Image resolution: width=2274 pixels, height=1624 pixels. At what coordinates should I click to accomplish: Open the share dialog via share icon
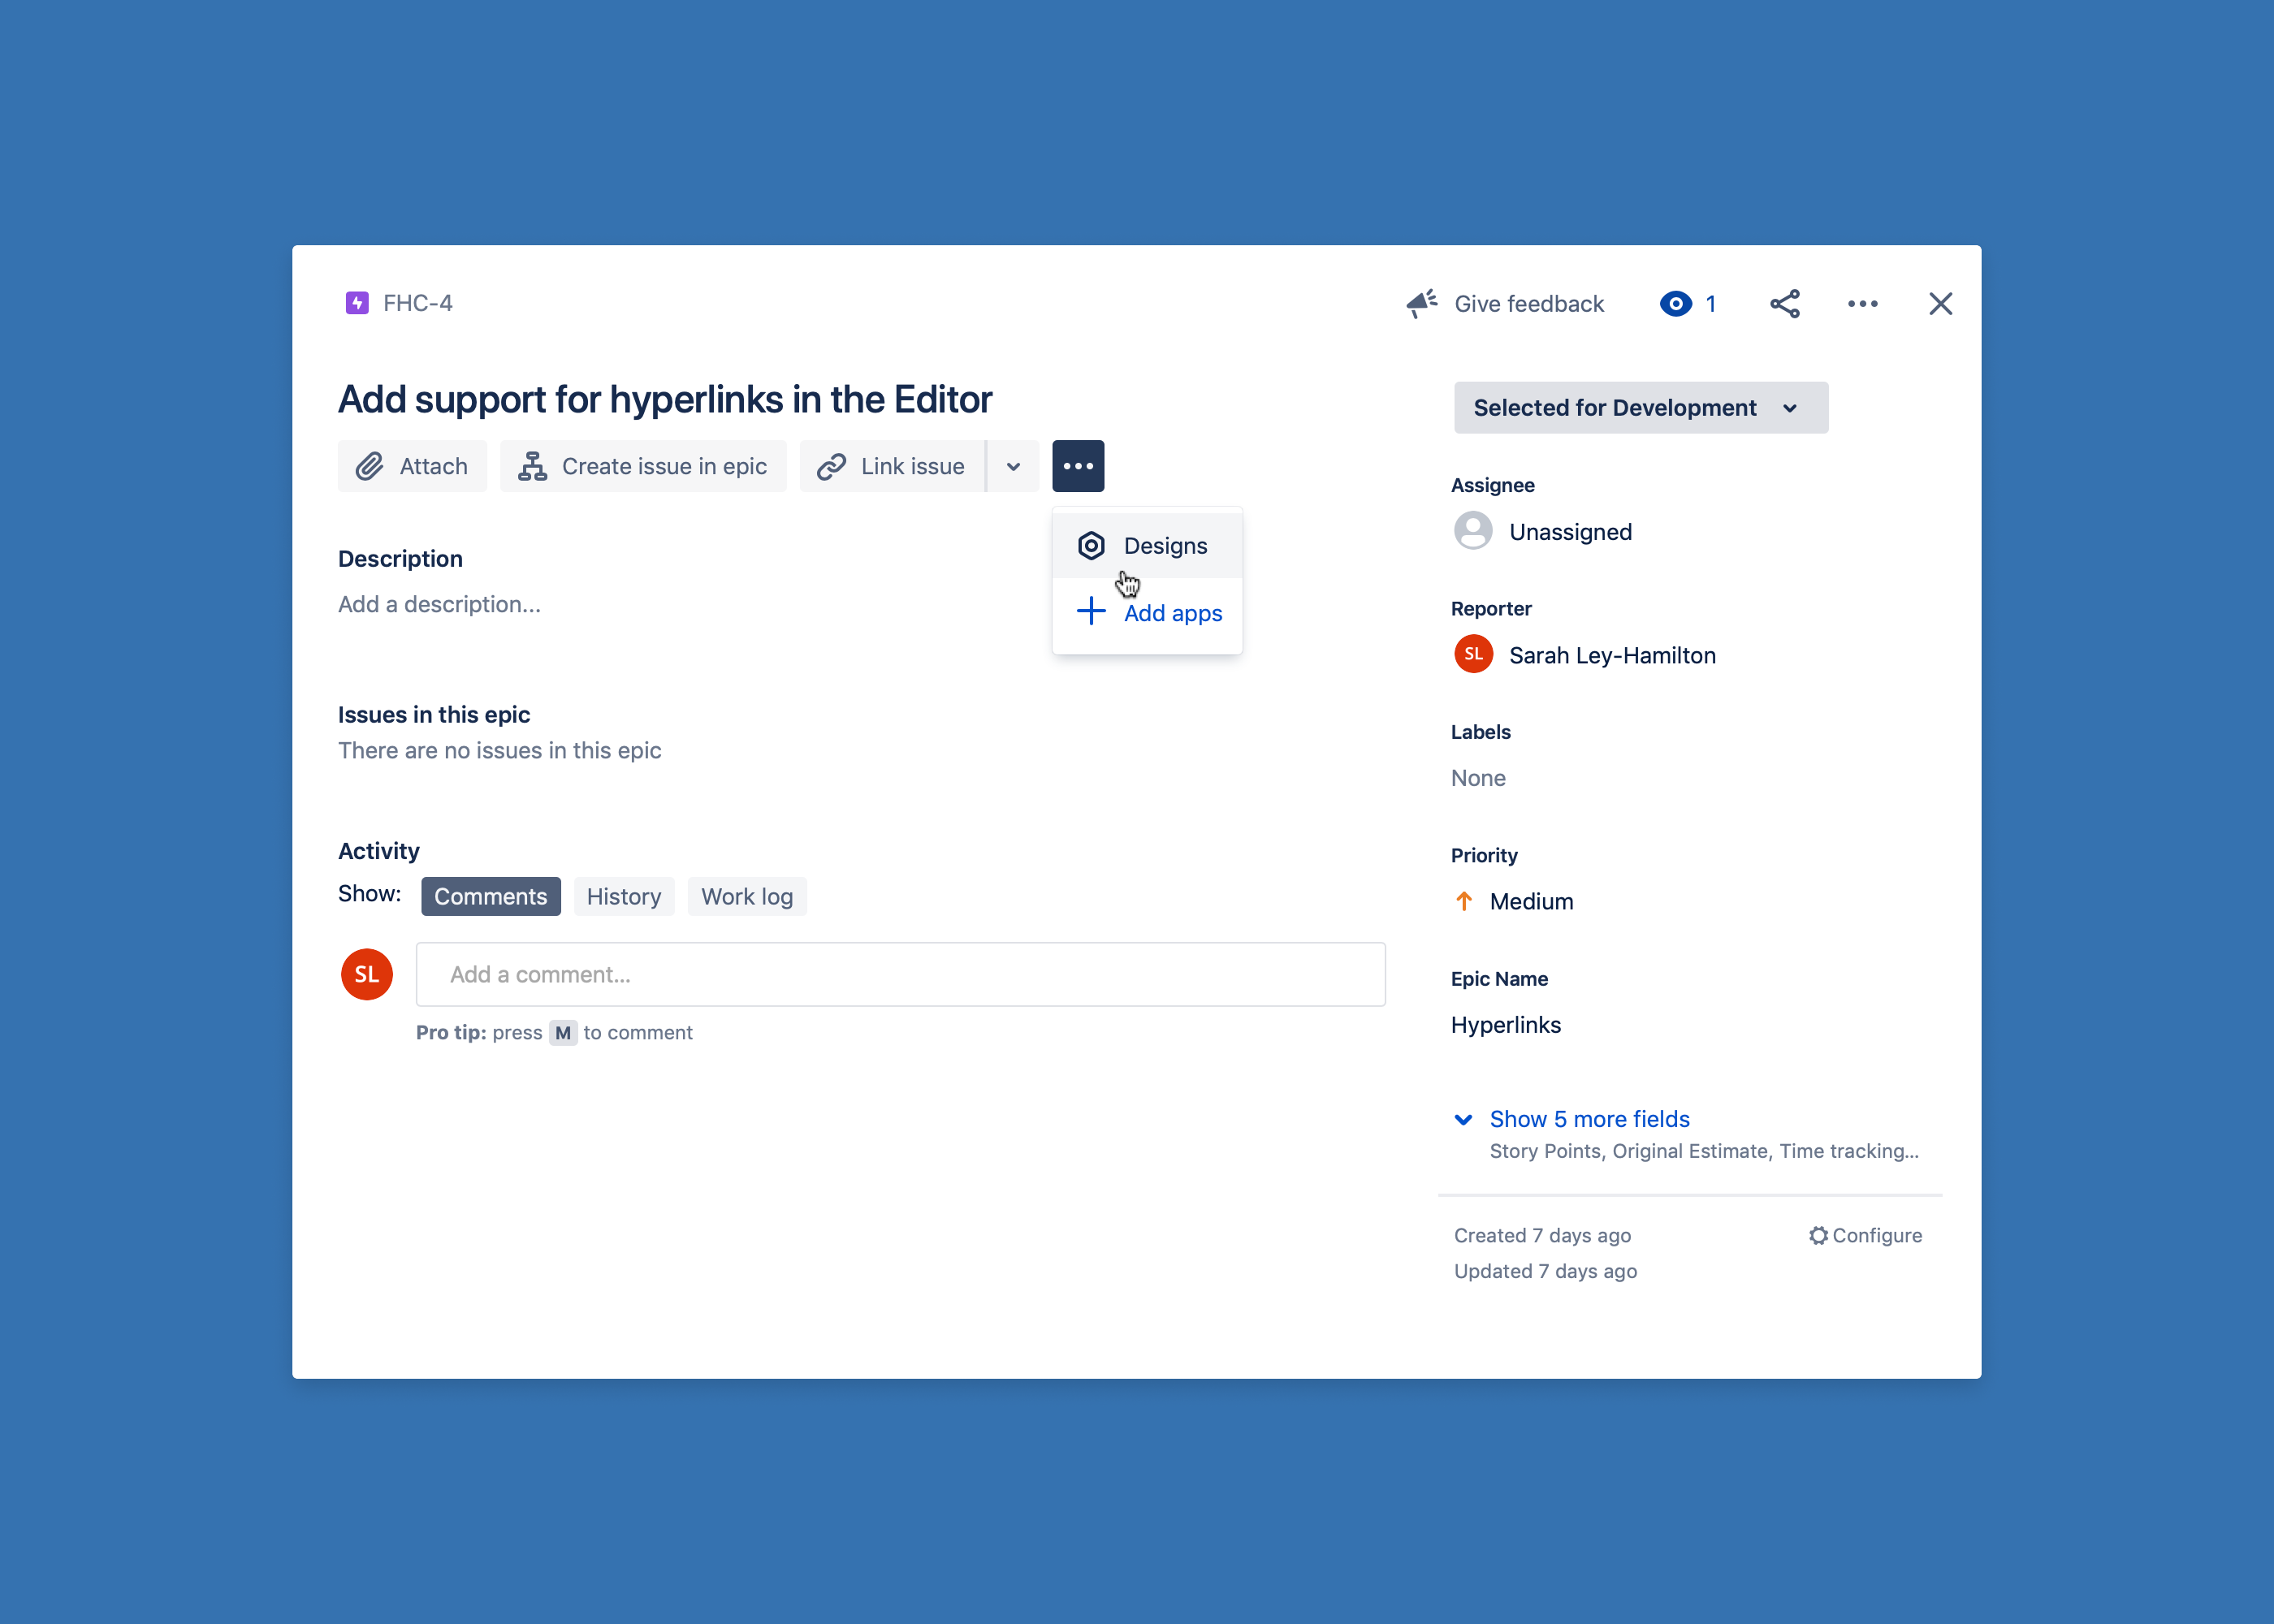click(1785, 303)
